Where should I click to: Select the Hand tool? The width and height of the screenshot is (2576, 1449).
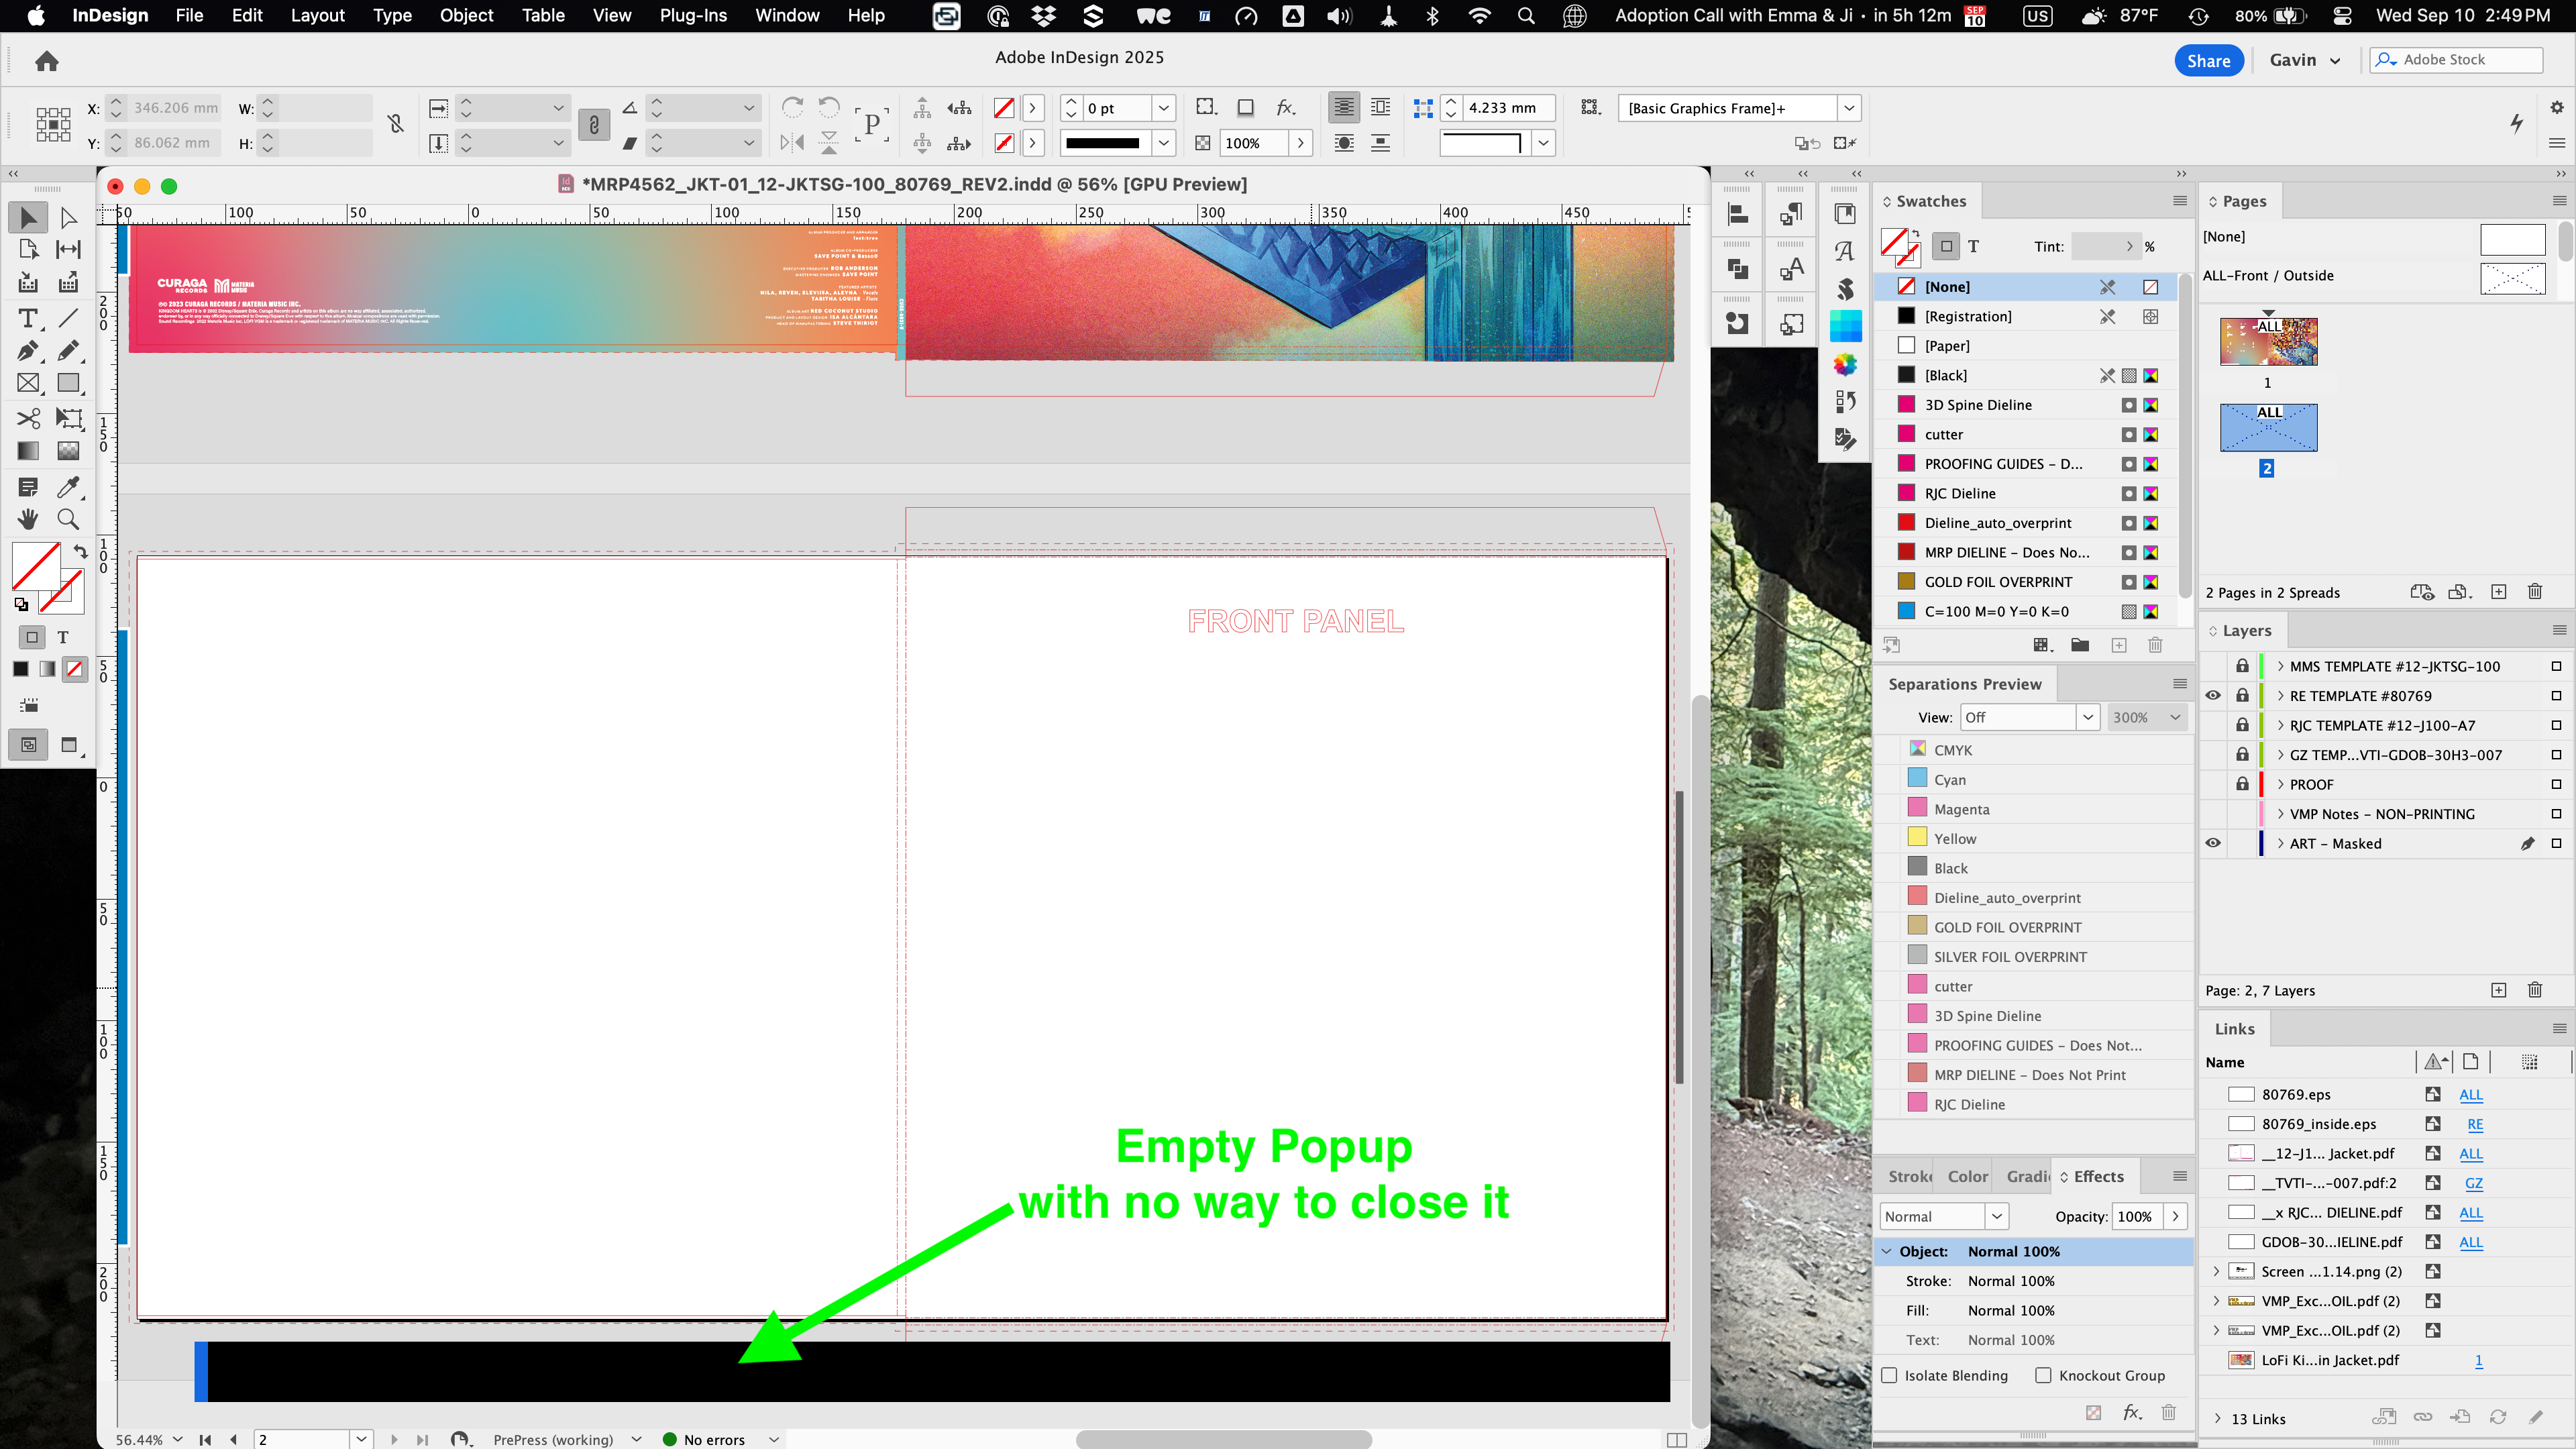coord(27,519)
